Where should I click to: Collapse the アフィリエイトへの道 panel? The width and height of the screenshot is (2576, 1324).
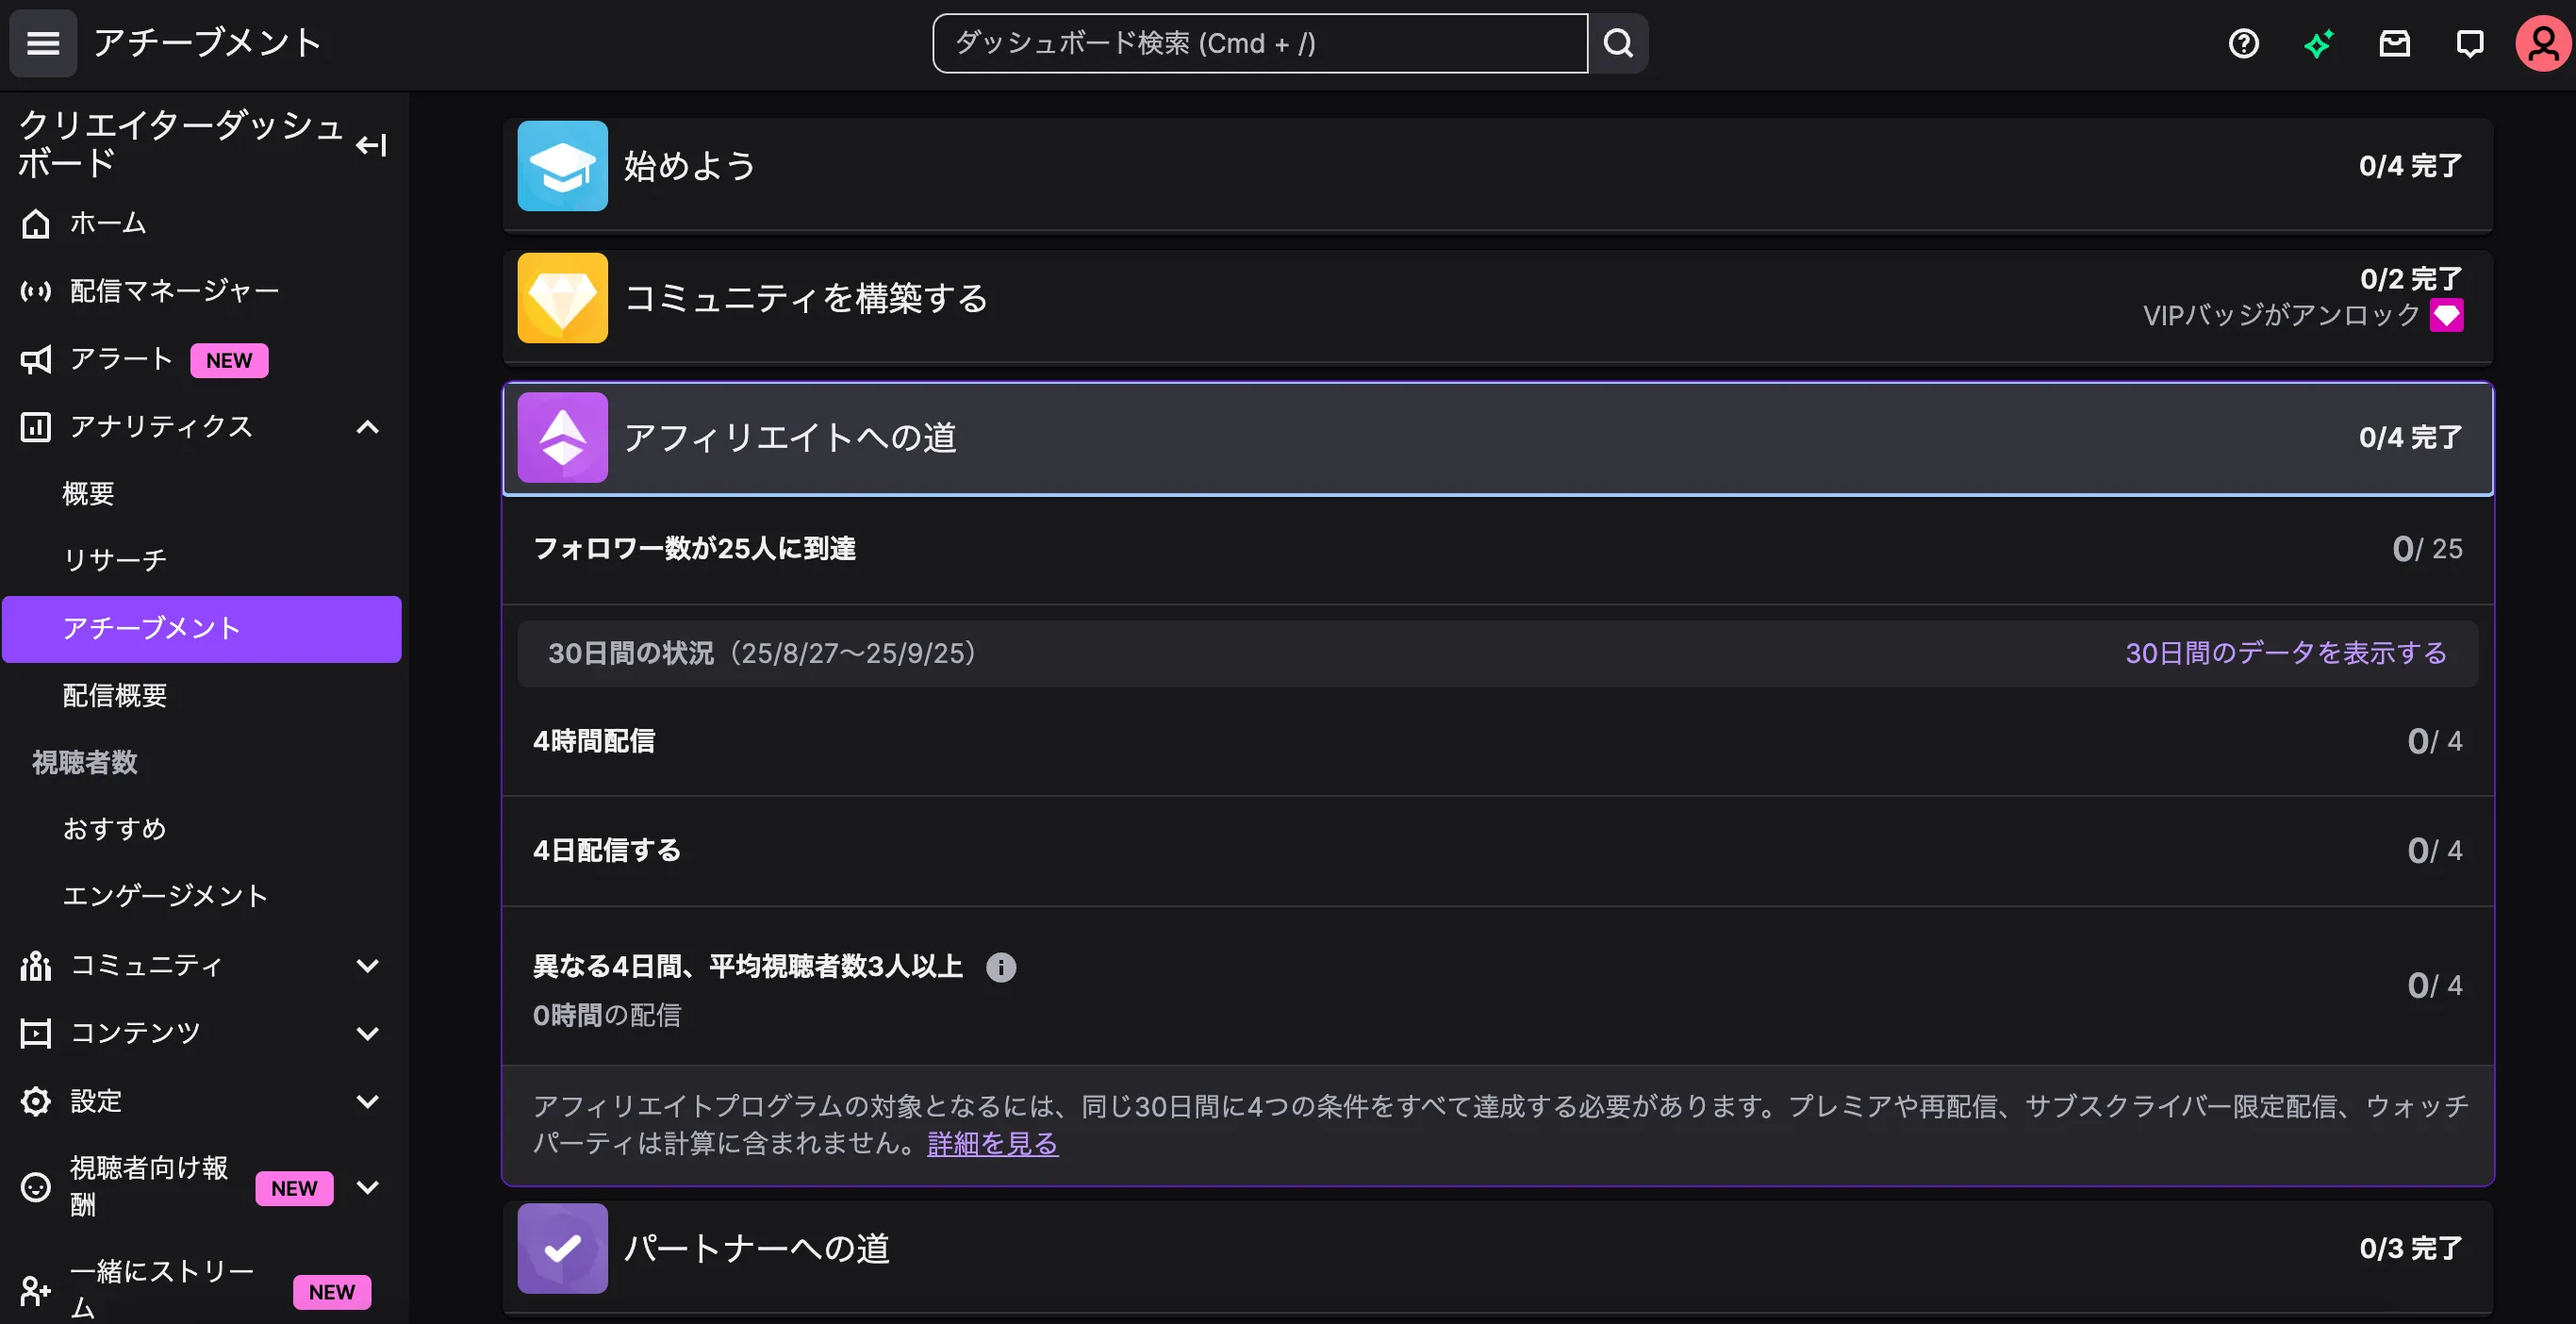coord(1497,438)
